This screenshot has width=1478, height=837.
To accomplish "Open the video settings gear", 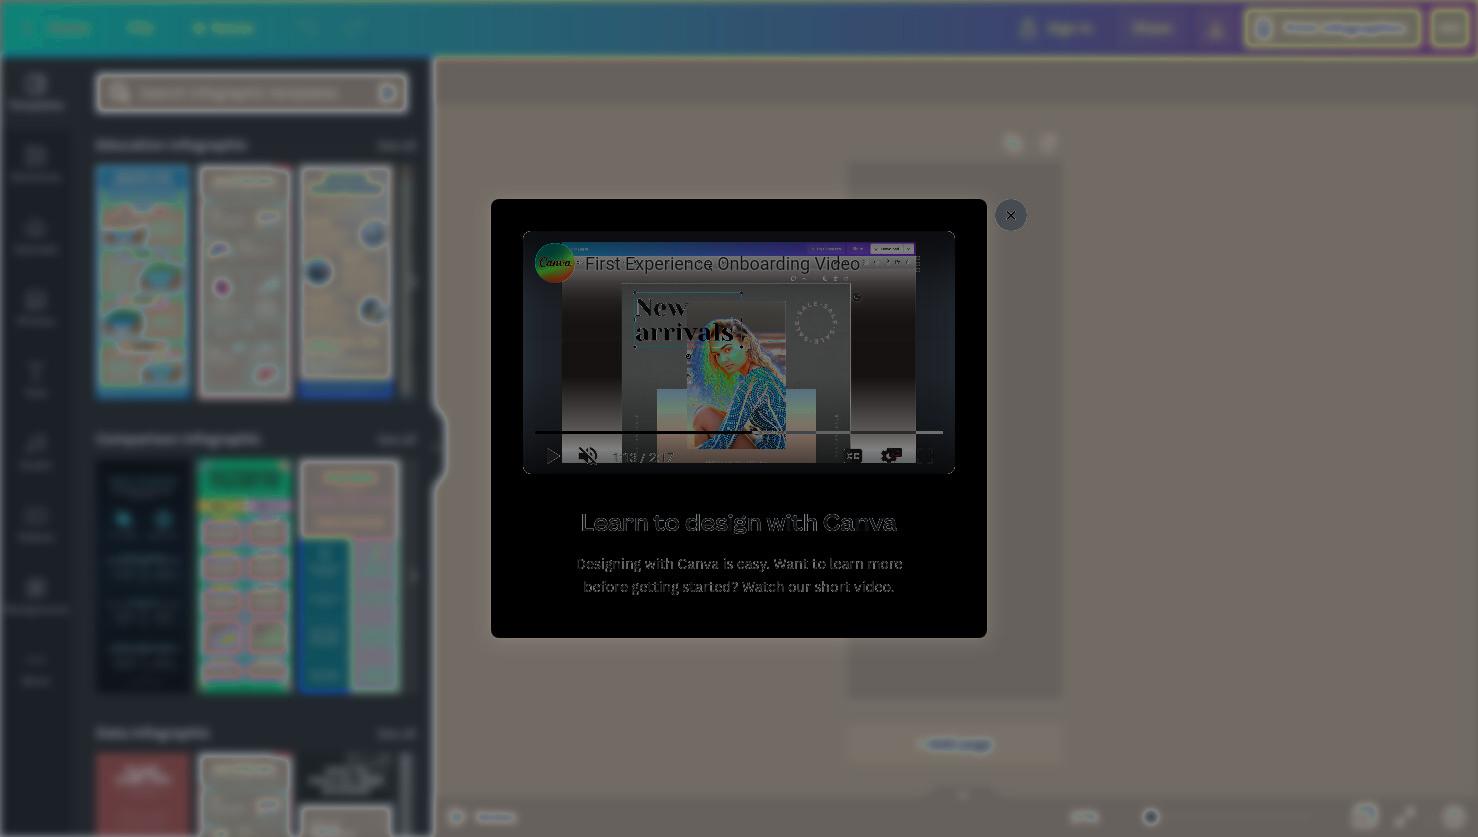I will point(890,456).
